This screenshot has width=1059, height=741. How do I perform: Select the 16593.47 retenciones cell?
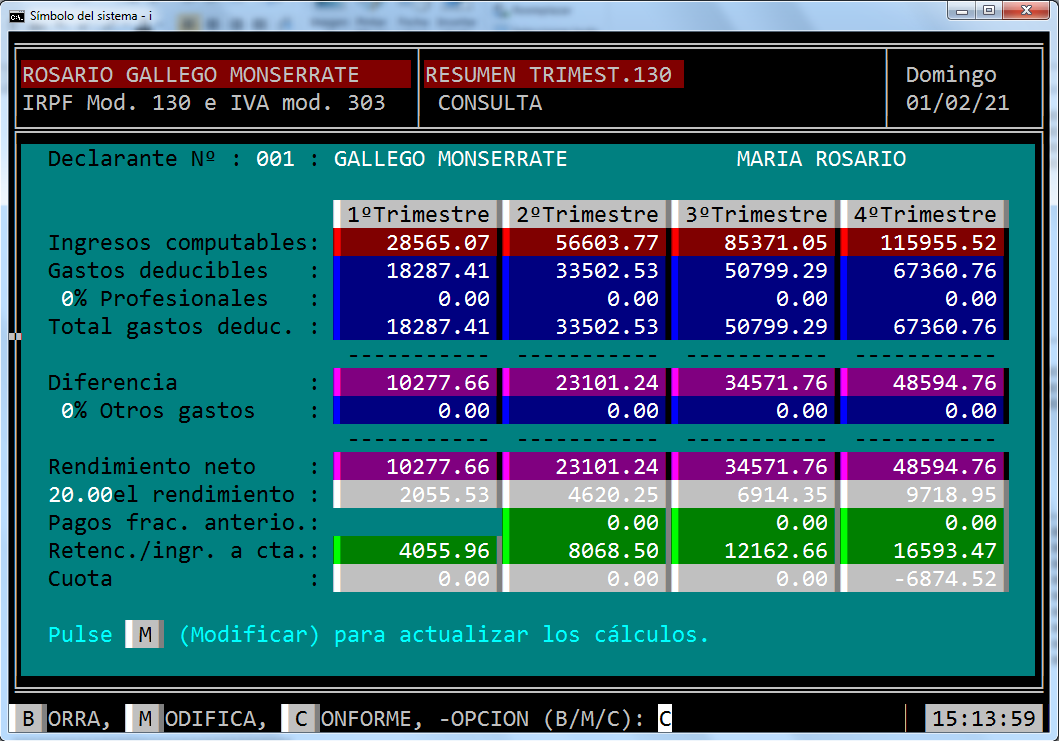point(924,550)
